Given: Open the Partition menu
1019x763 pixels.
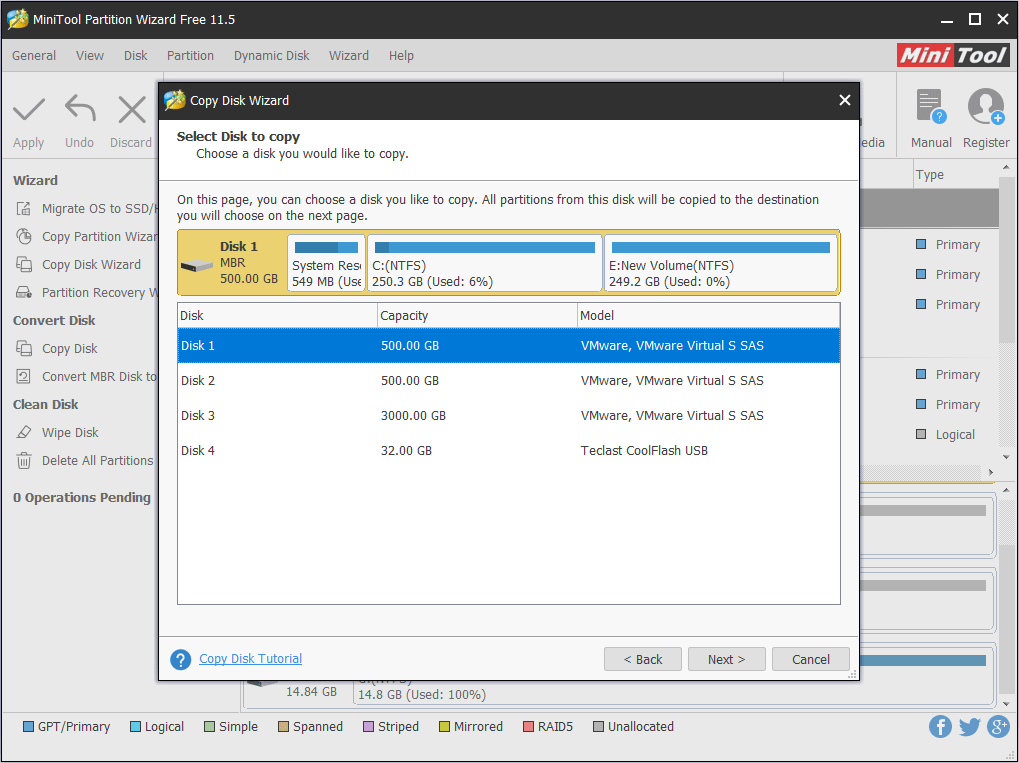Looking at the screenshot, I should pyautogui.click(x=190, y=56).
